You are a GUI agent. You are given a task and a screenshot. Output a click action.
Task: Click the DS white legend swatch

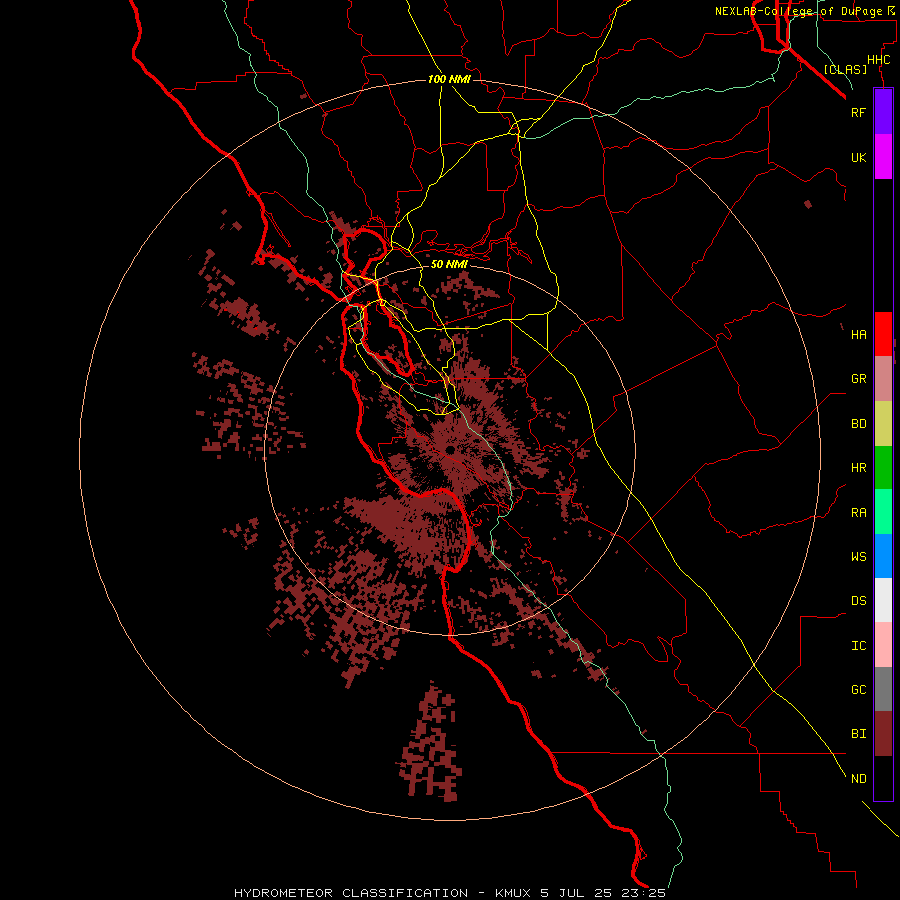pos(883,600)
